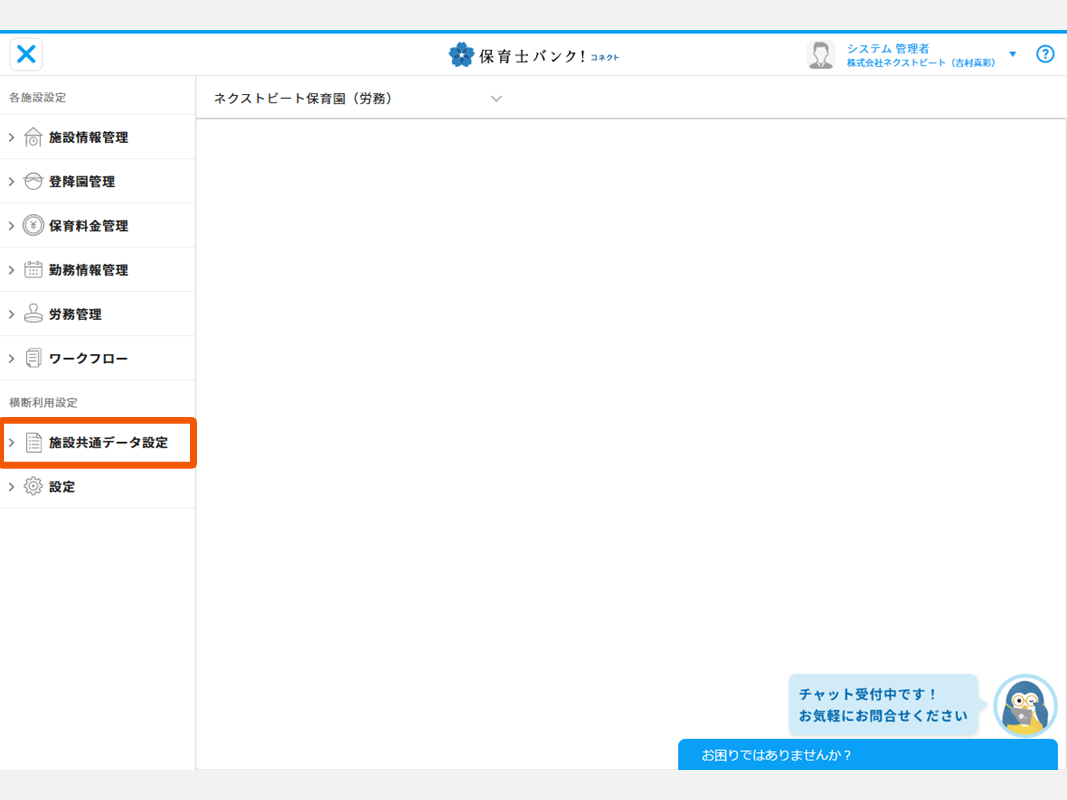The image size is (1067, 800).
Task: Click the facility building icon
Action: pos(33,137)
